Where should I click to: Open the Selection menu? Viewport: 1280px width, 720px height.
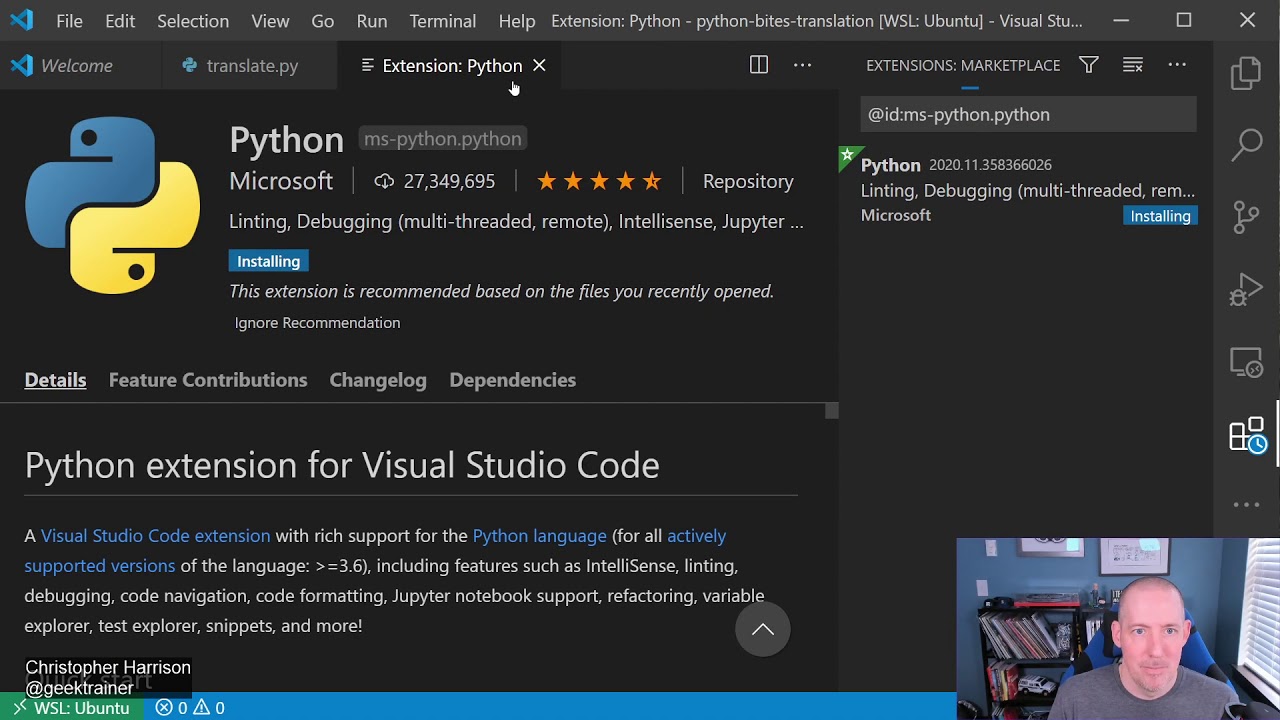(193, 21)
